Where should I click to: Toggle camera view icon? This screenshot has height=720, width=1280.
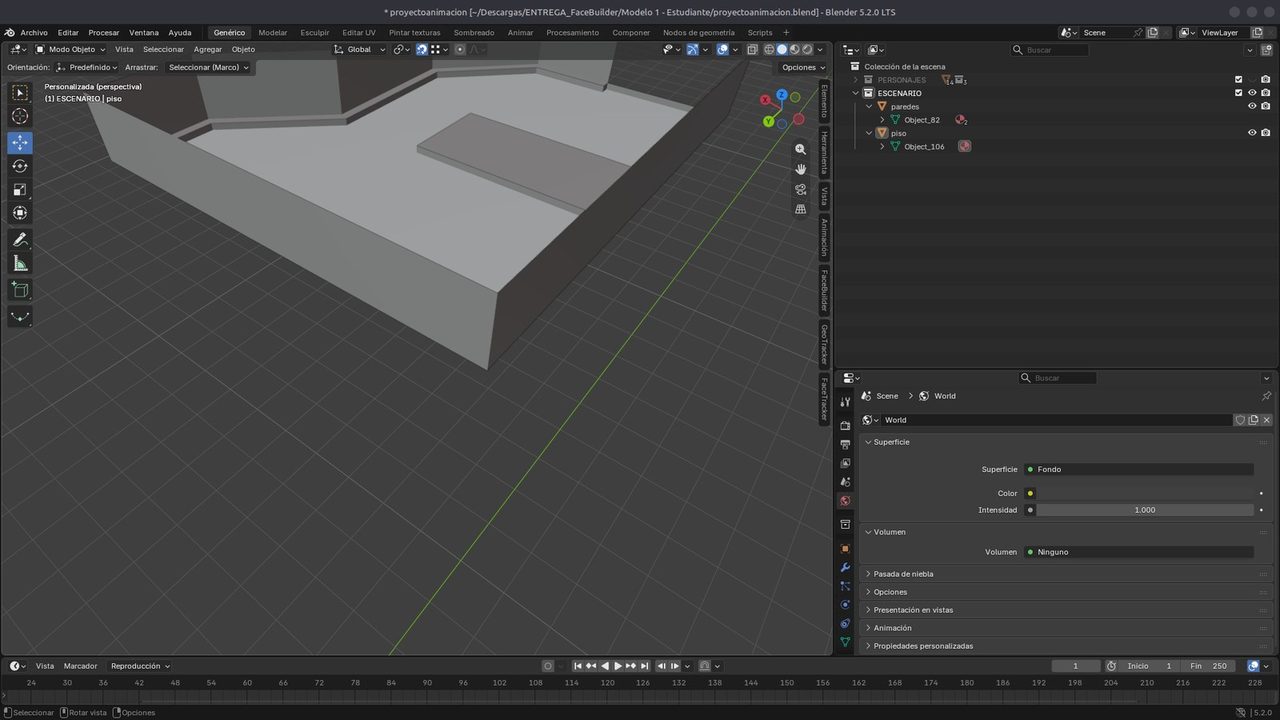pyautogui.click(x=800, y=189)
